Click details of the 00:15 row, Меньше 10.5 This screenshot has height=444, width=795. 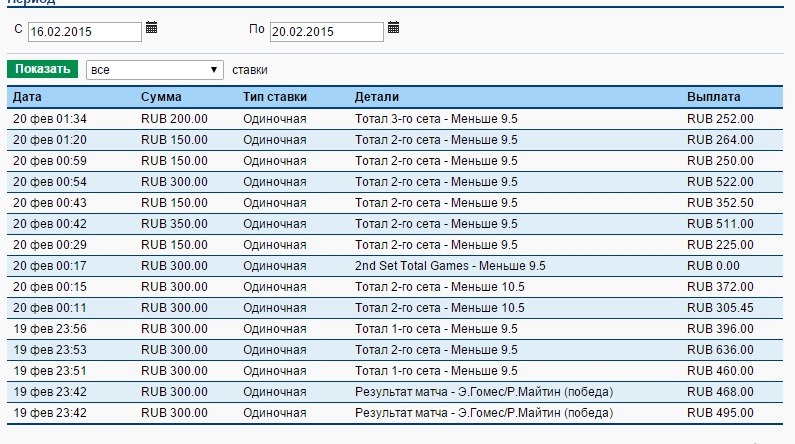(440, 287)
